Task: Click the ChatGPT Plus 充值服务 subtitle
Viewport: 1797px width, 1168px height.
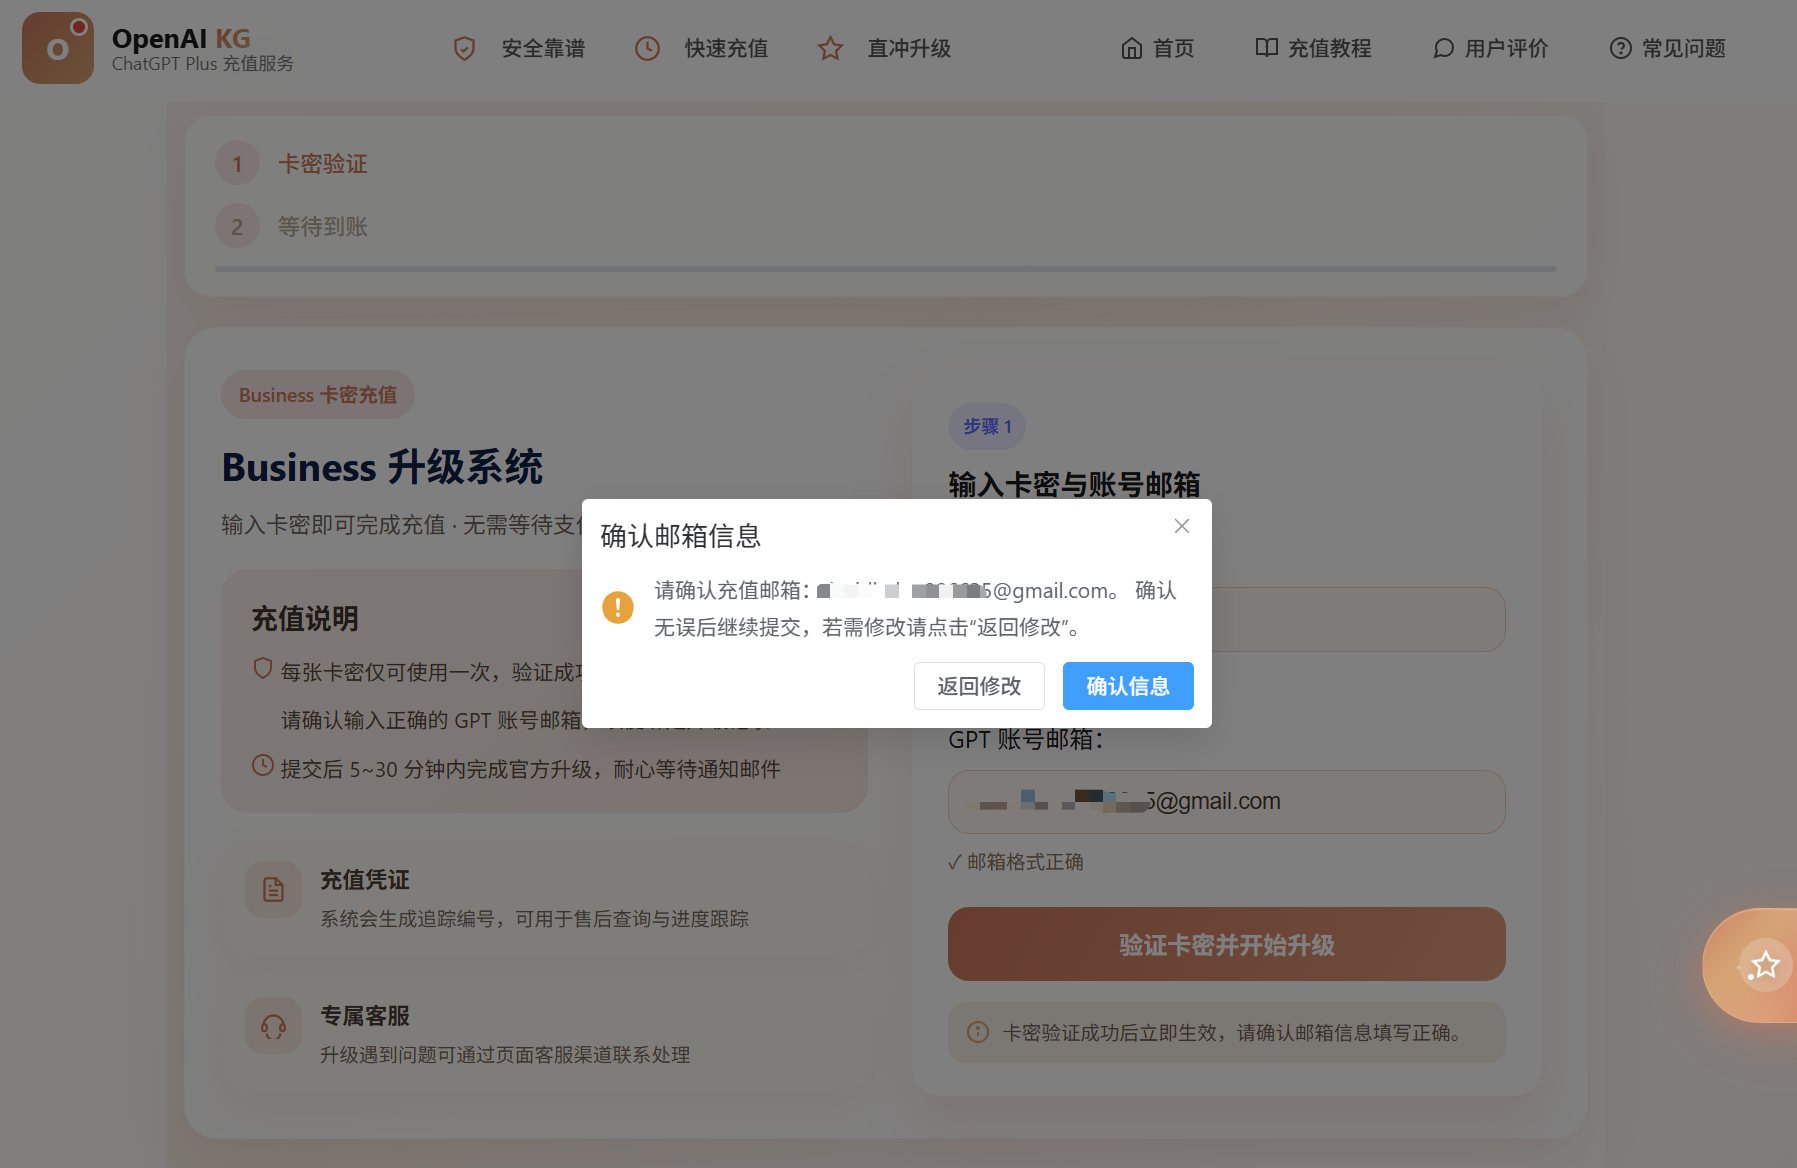Action: click(203, 64)
